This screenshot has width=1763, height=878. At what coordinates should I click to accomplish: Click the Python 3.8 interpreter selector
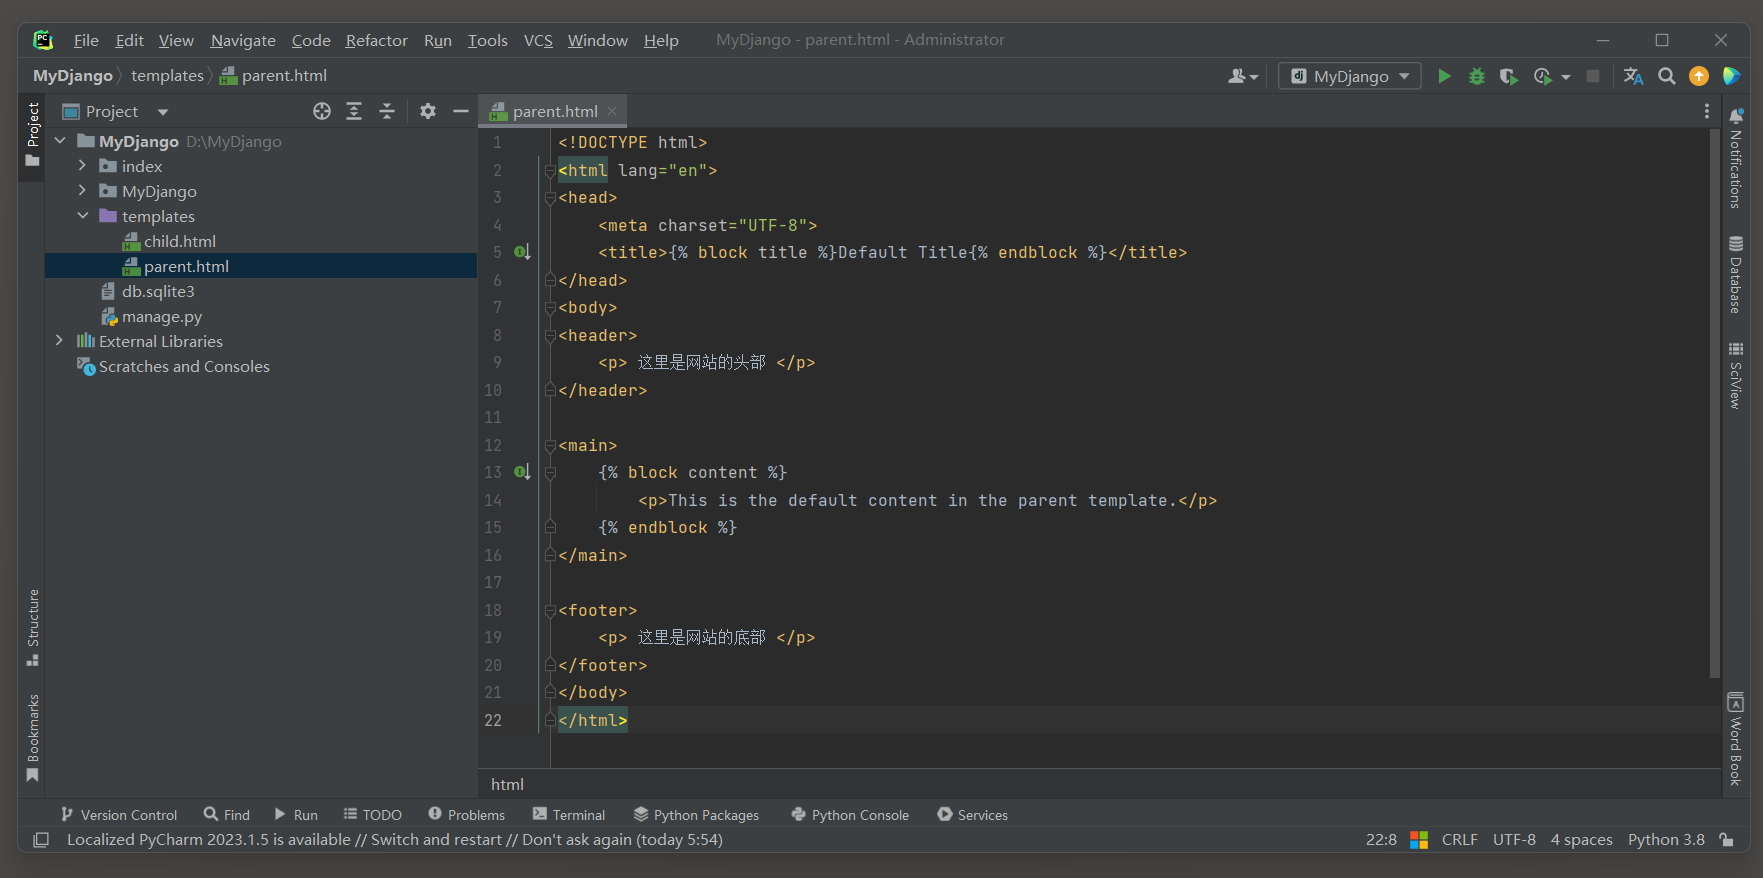pyautogui.click(x=1666, y=840)
